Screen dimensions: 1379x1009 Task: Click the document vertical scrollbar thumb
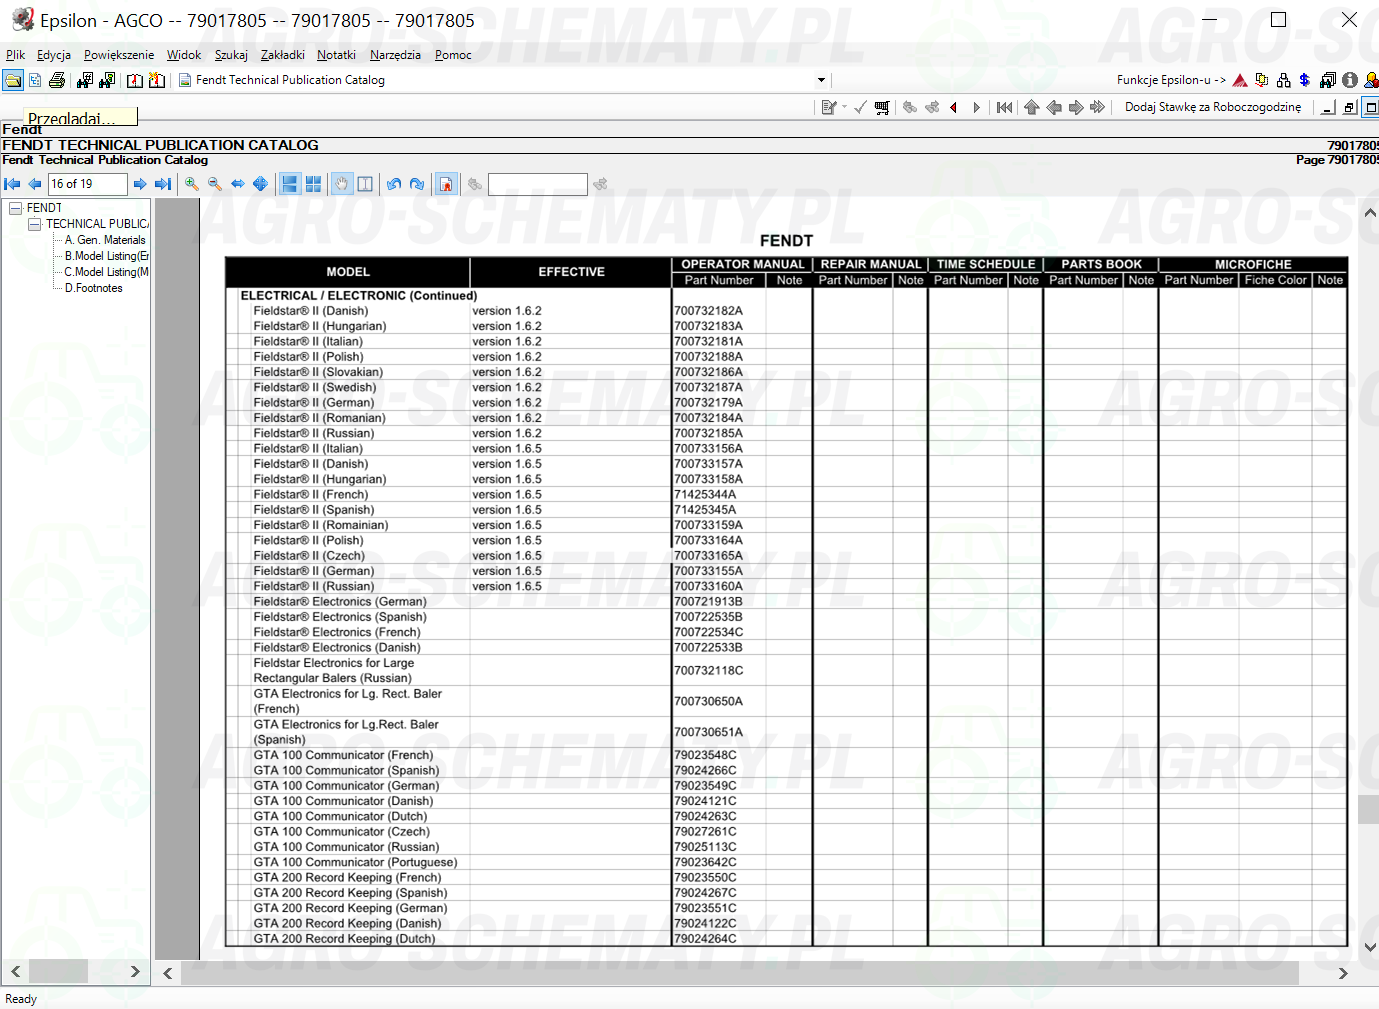[1368, 809]
